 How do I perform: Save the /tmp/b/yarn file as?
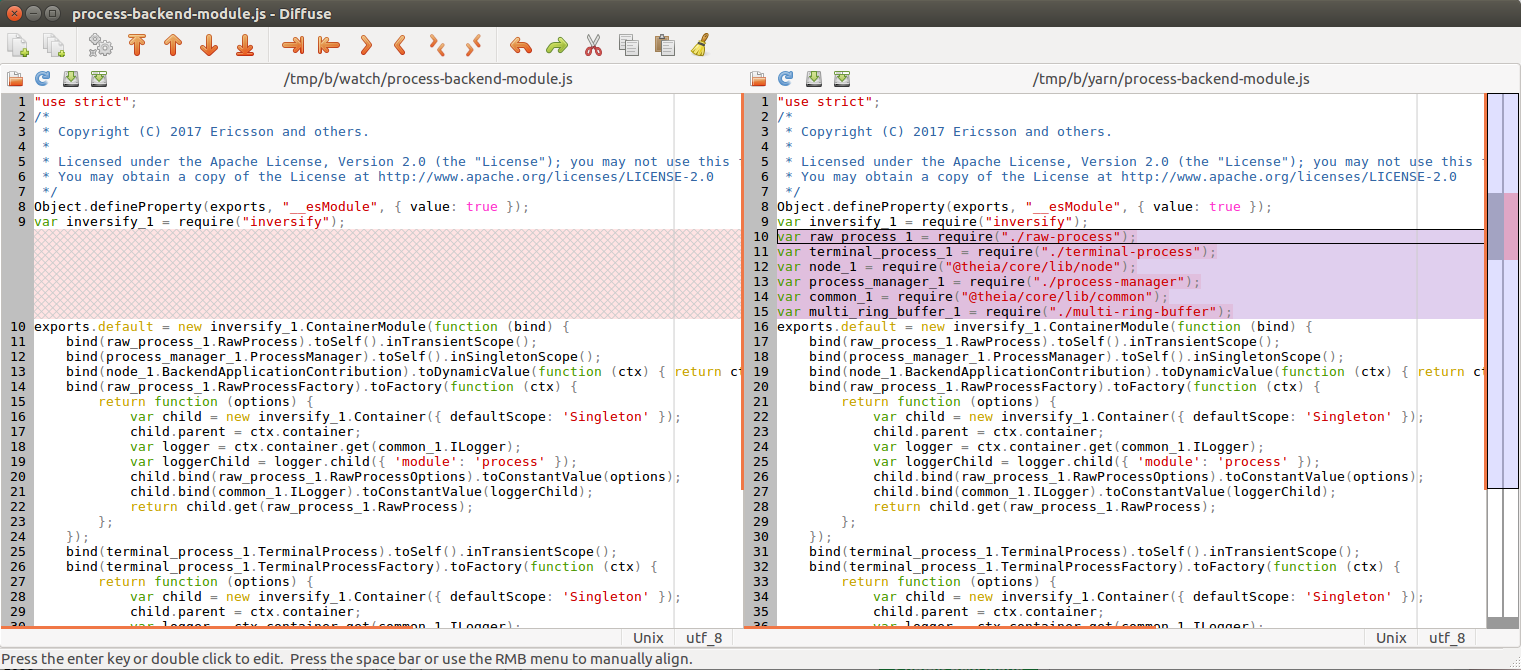pyautogui.click(x=842, y=78)
